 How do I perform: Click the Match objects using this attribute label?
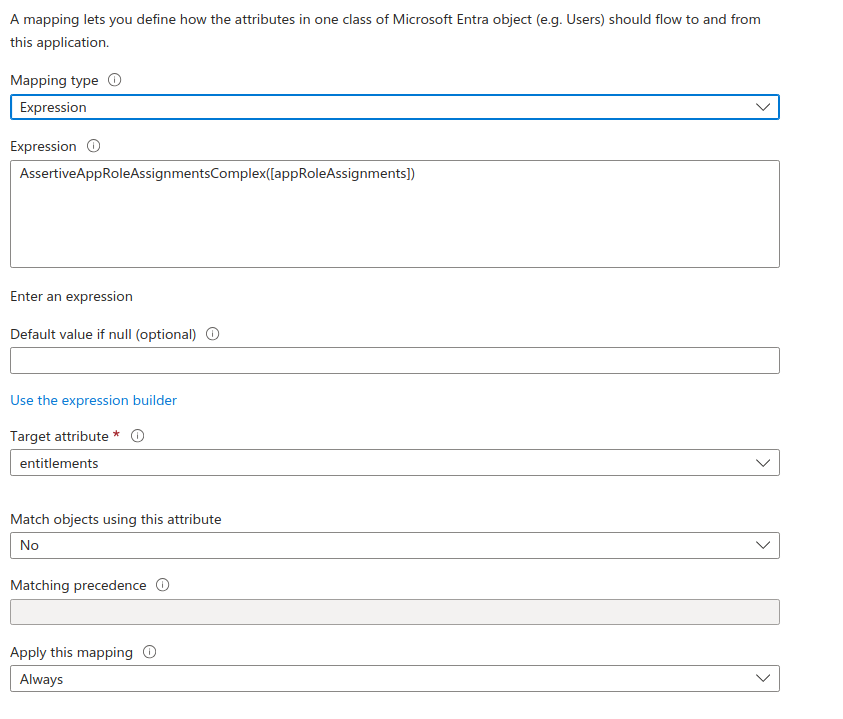116,519
